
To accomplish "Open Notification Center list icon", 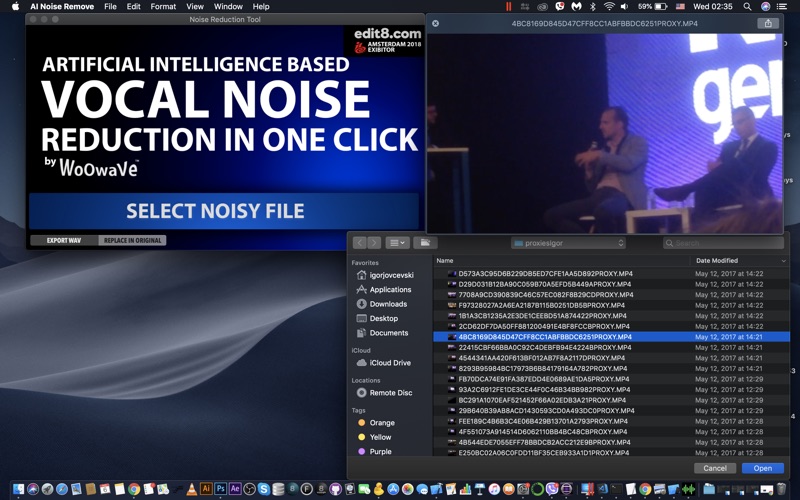I will 782,7.
